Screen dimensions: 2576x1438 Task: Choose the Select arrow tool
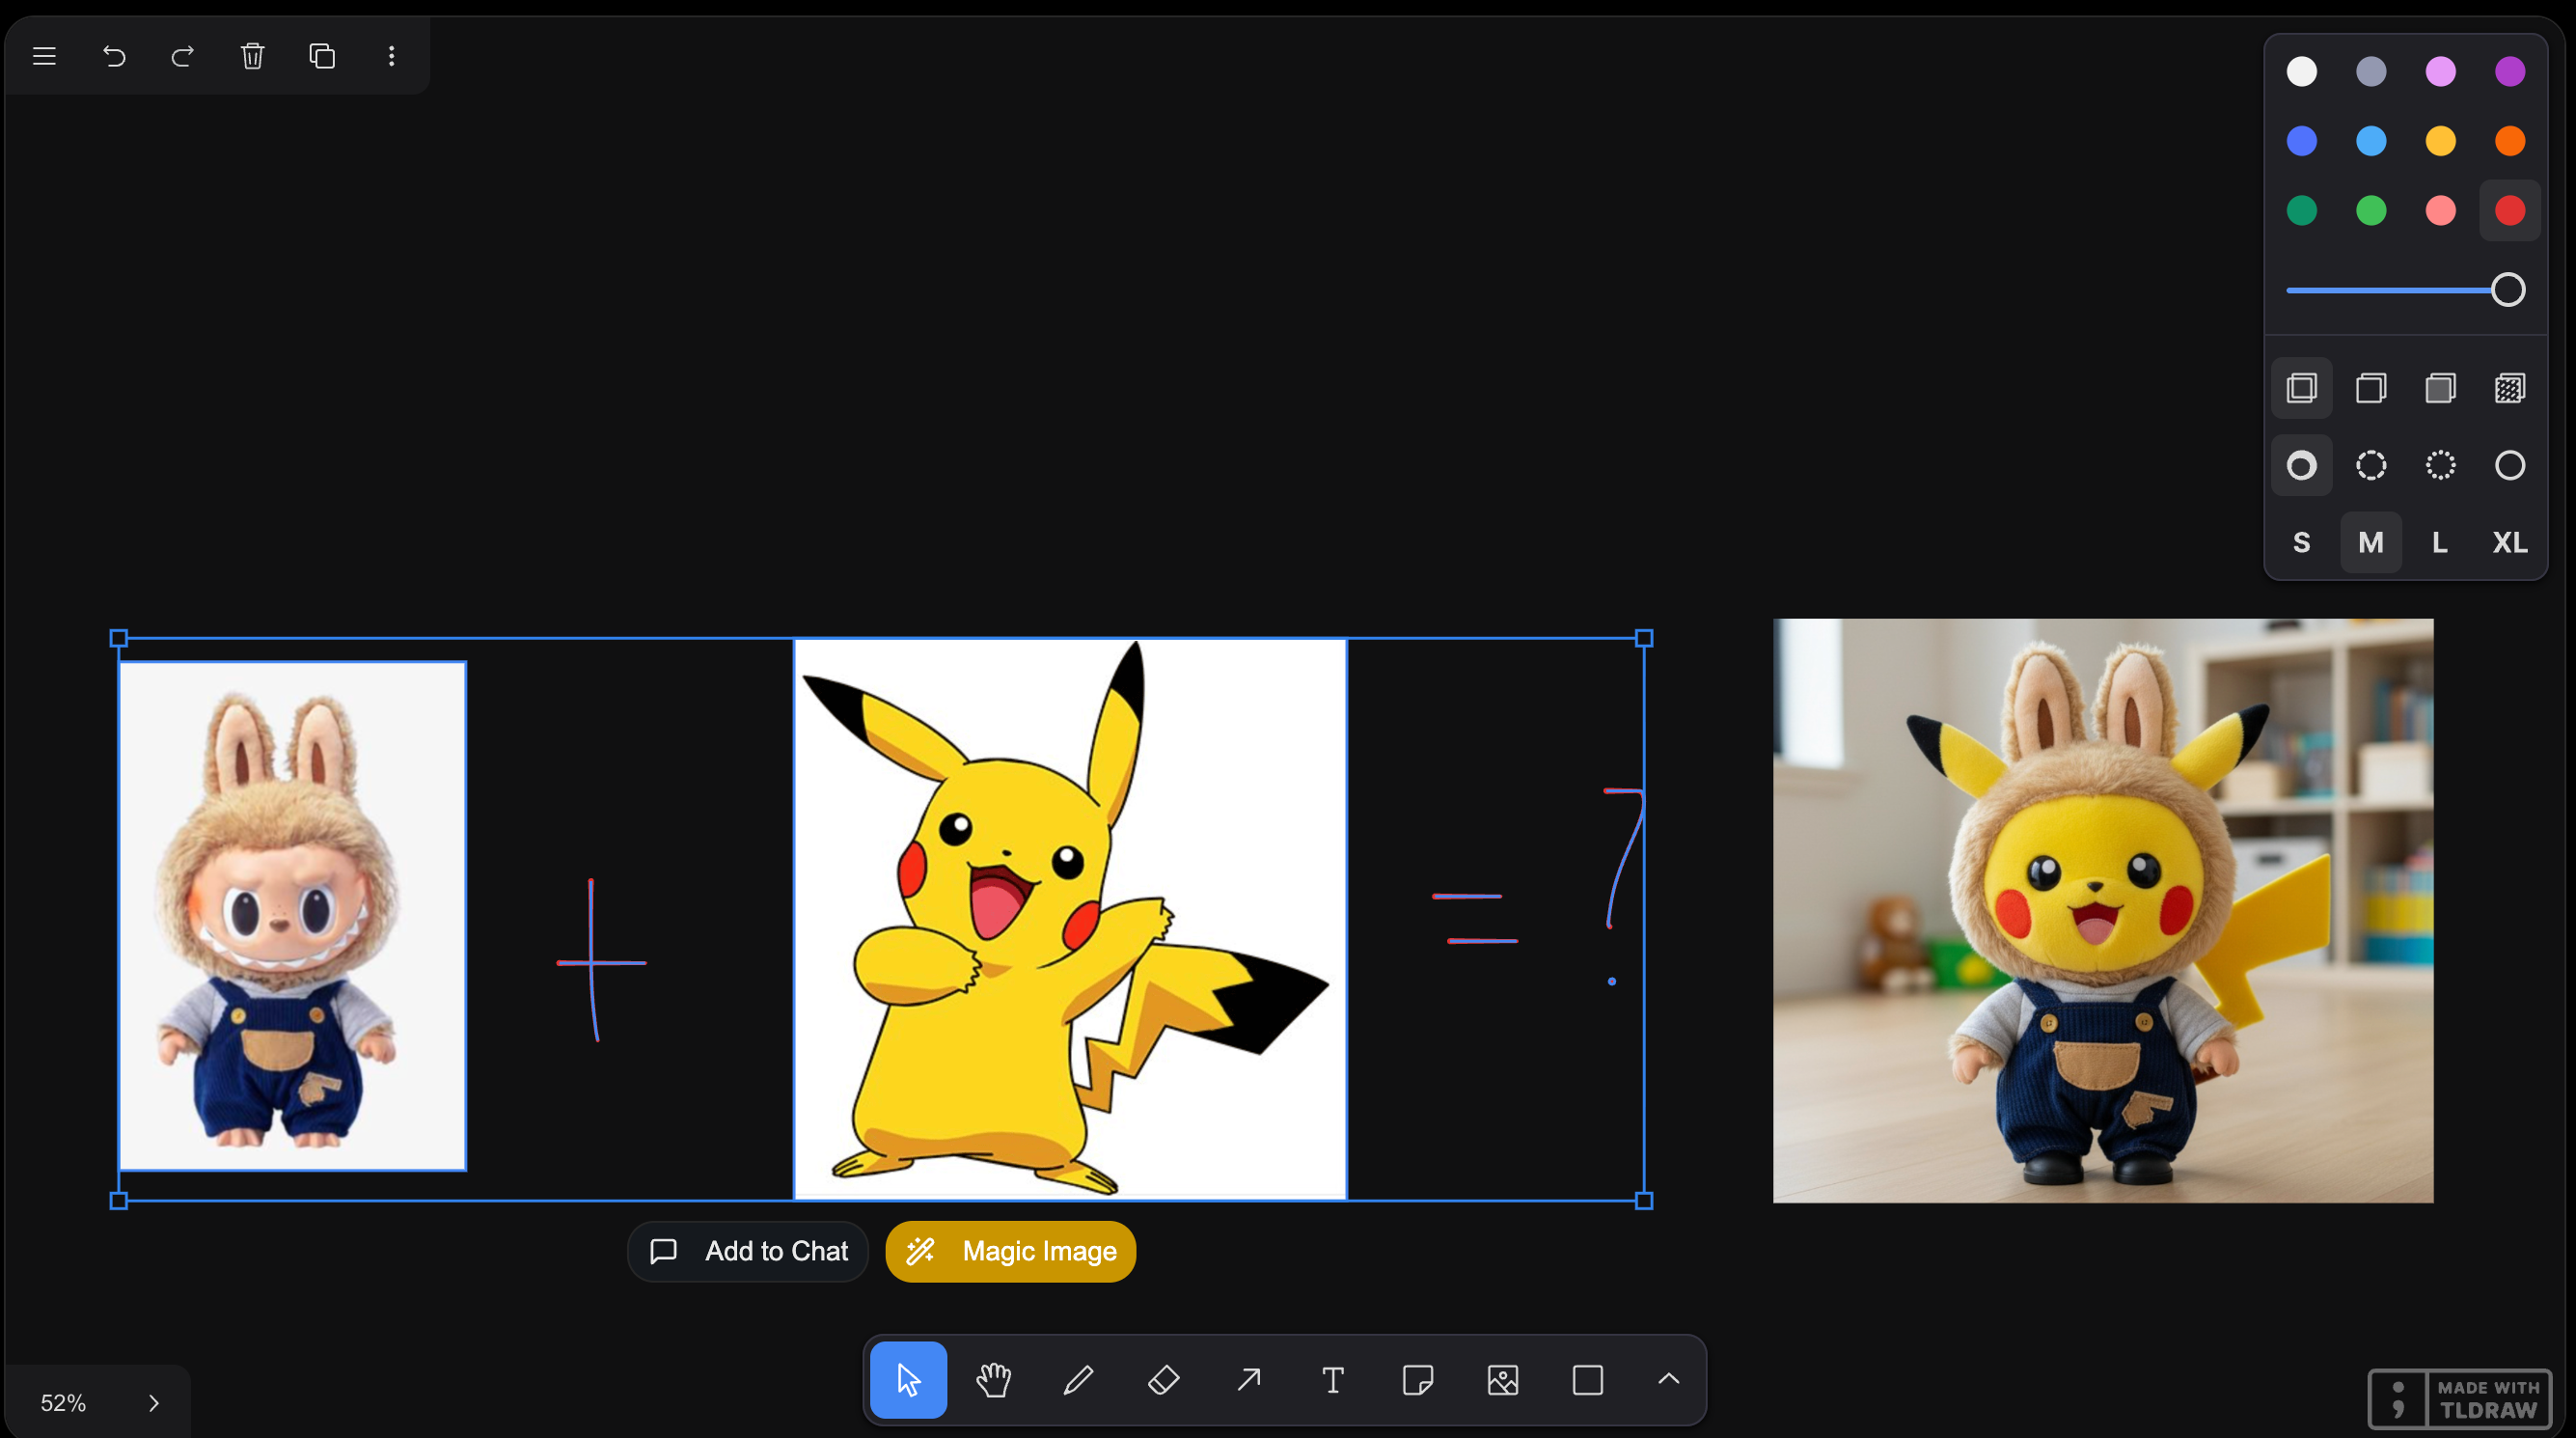point(908,1380)
